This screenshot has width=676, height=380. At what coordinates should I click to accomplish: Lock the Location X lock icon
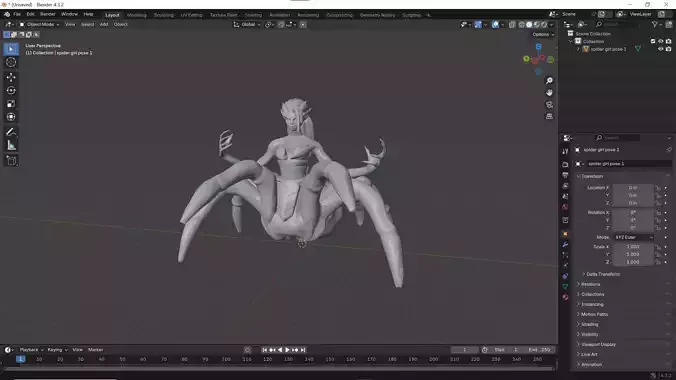[x=658, y=188]
